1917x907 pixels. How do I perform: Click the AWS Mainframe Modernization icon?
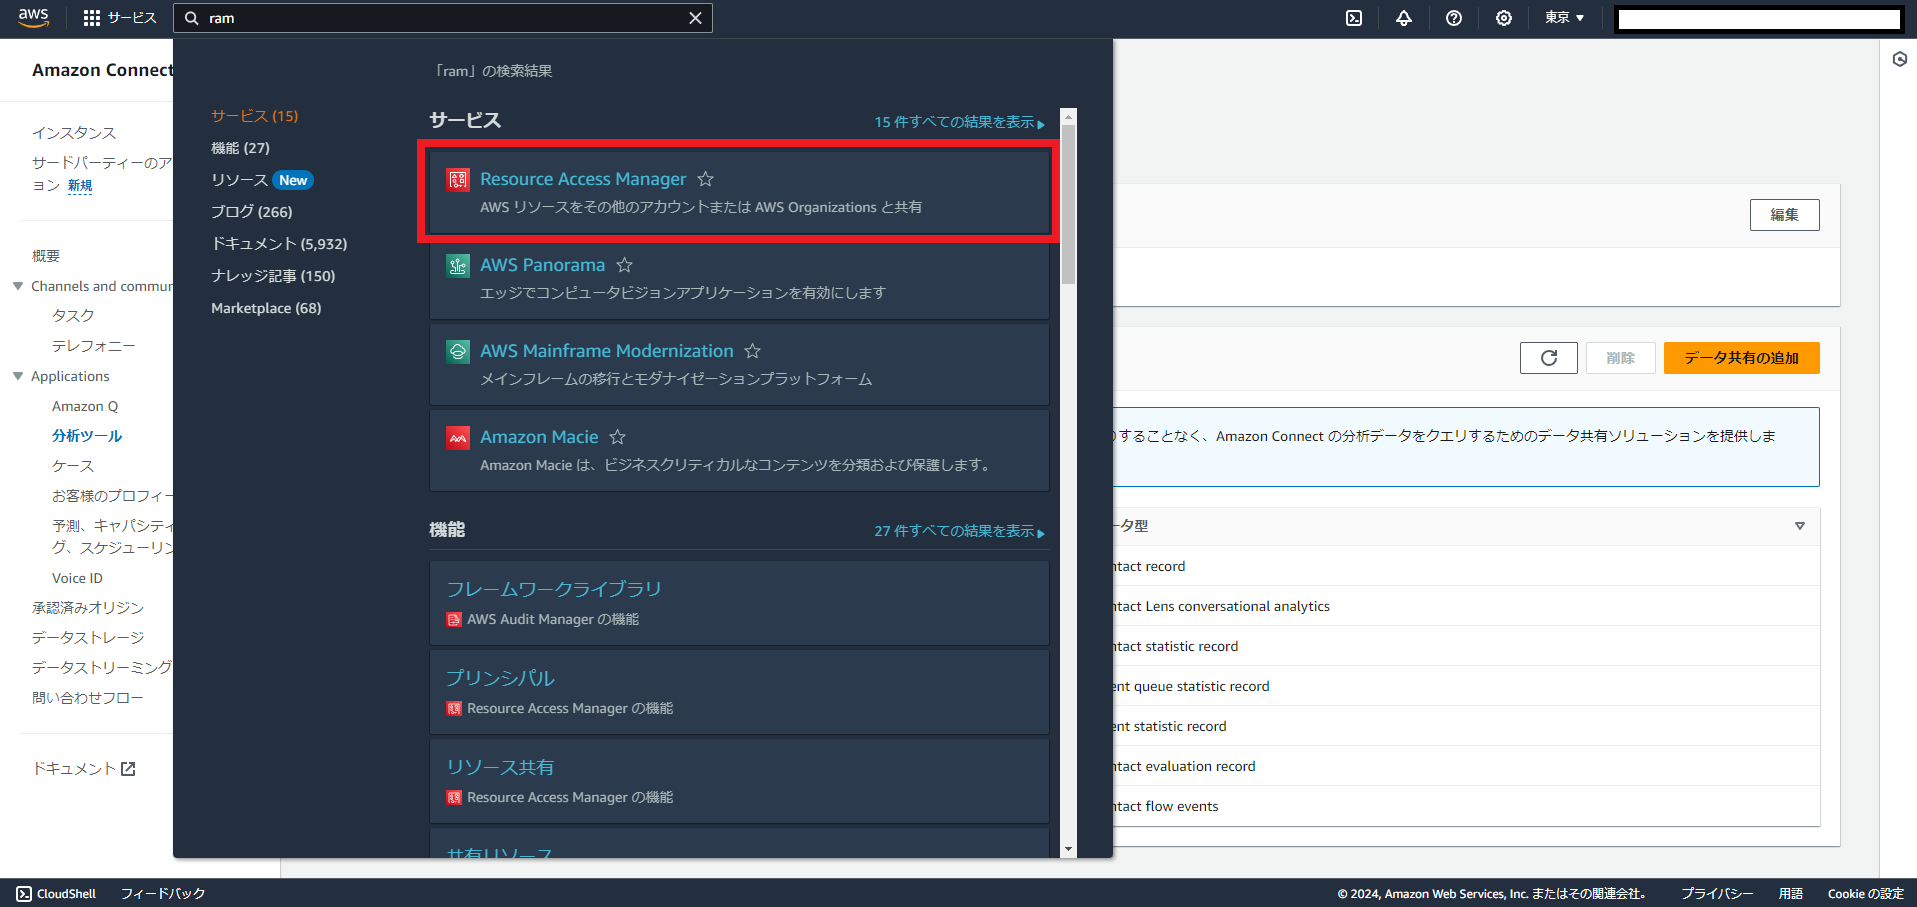point(458,351)
